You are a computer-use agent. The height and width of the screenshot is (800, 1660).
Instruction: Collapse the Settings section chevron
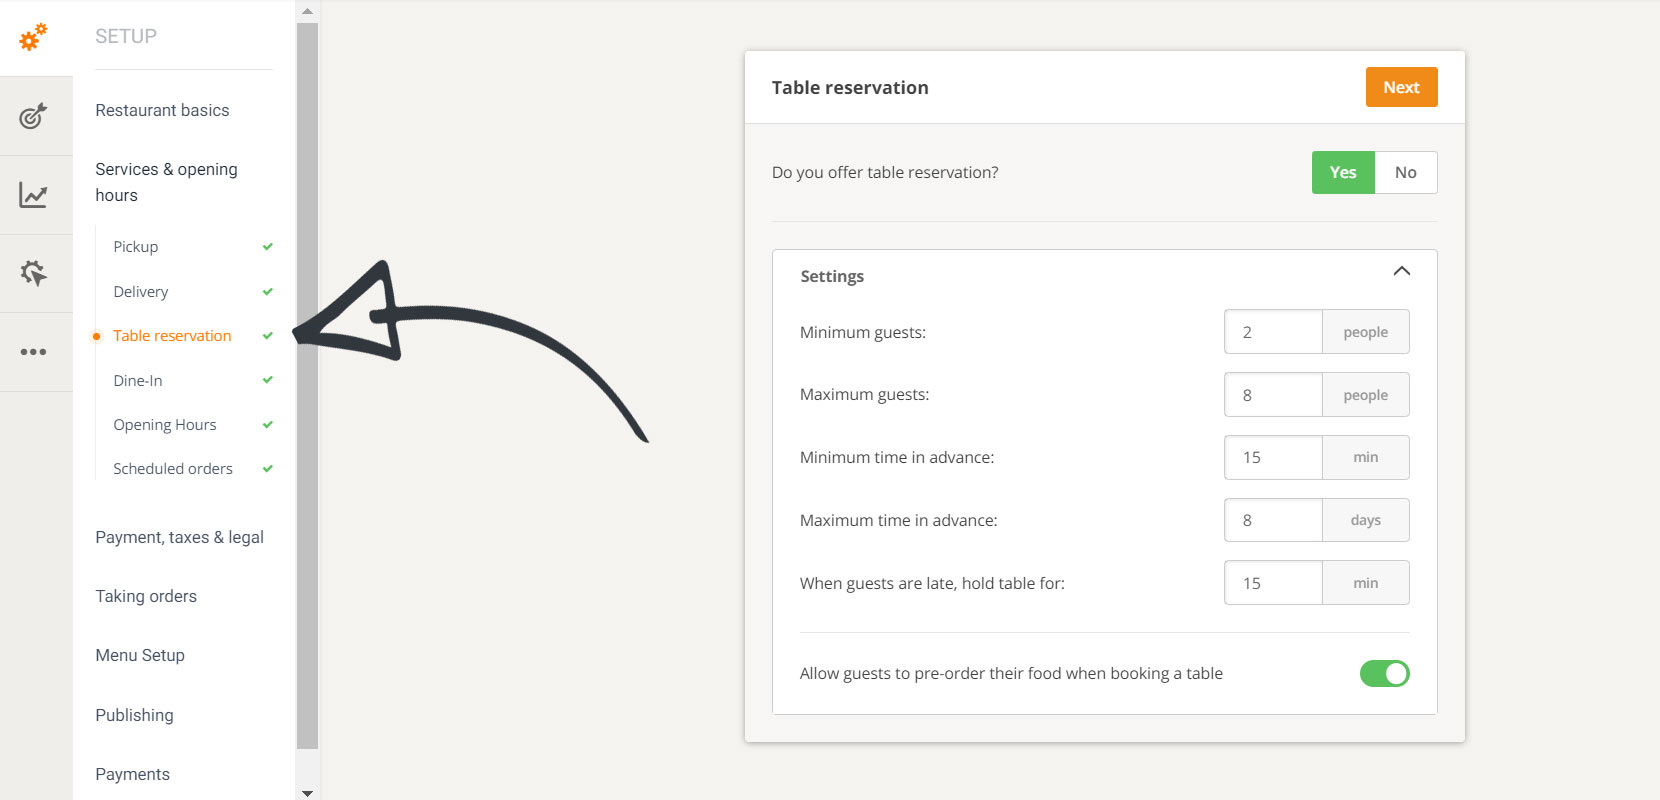tap(1401, 271)
